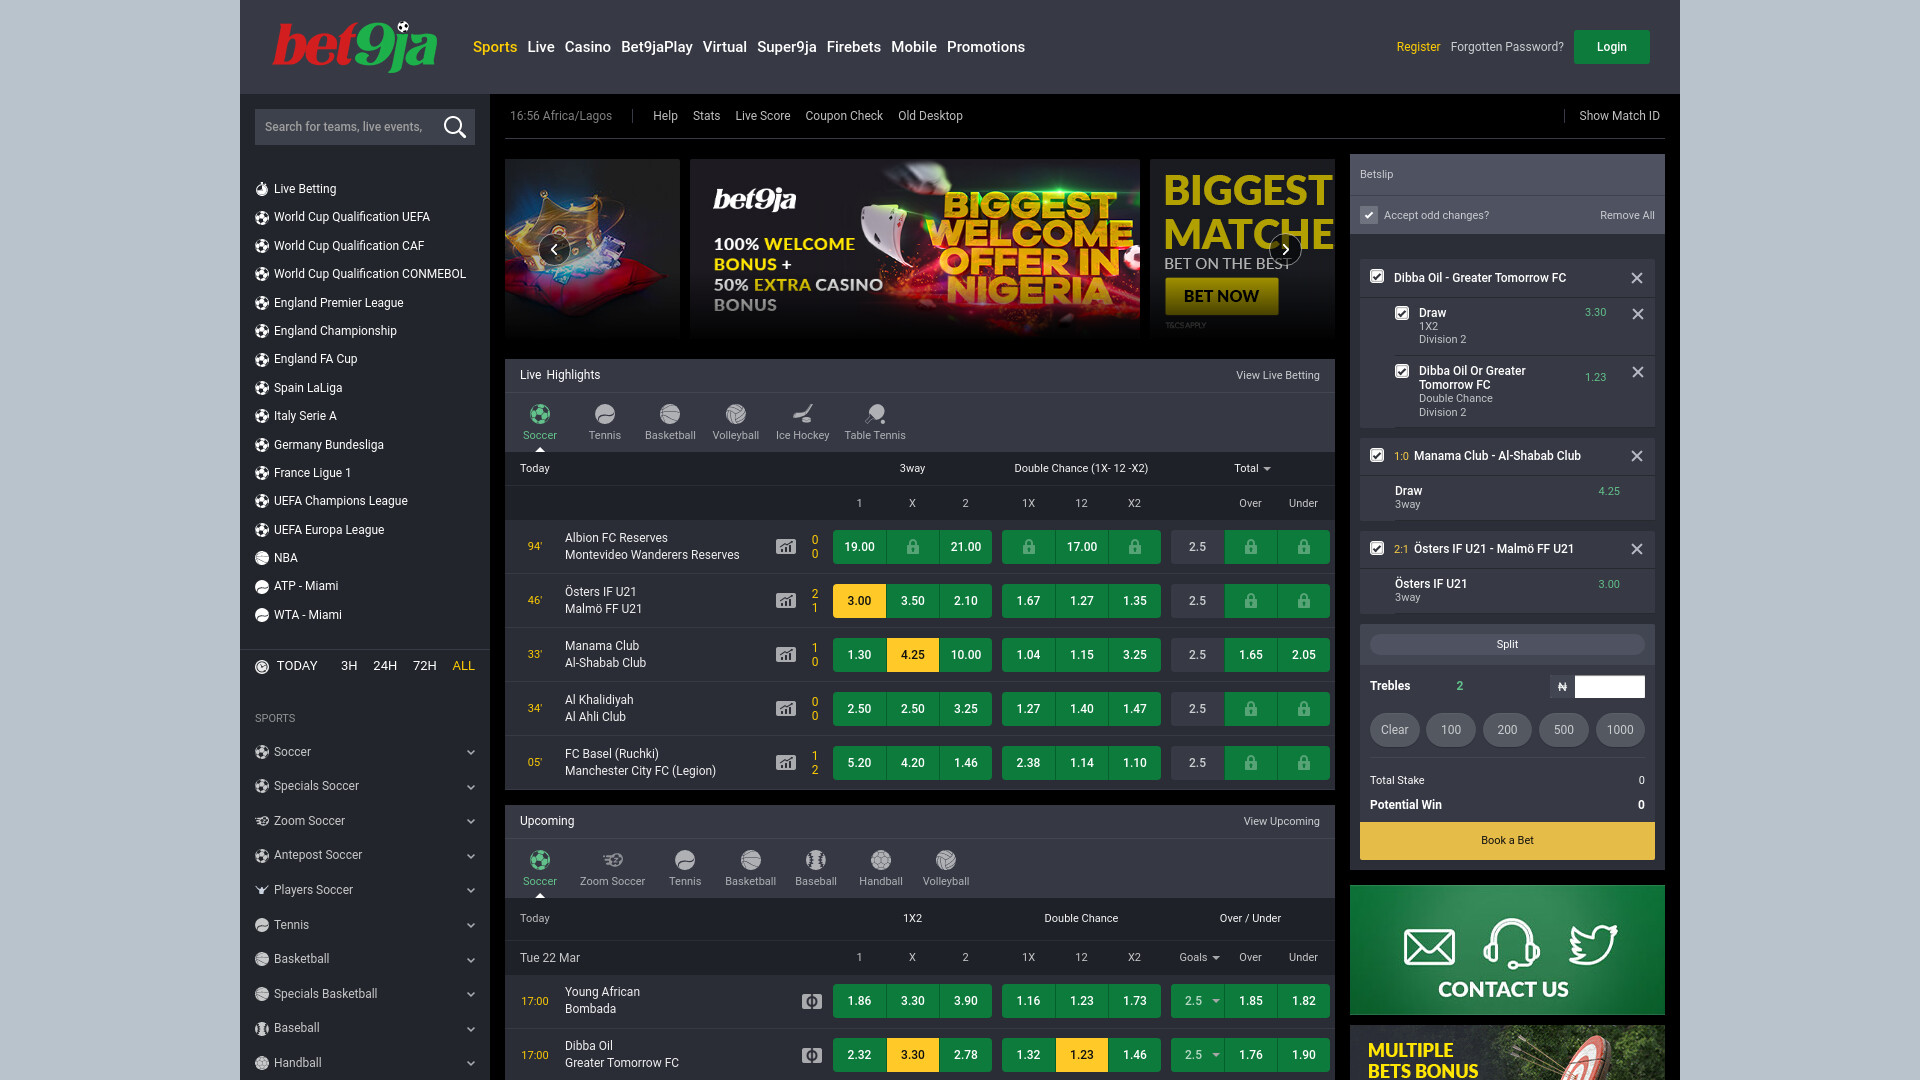The width and height of the screenshot is (1920, 1080).
Task: Filter events by 24H tab
Action: [385, 666]
